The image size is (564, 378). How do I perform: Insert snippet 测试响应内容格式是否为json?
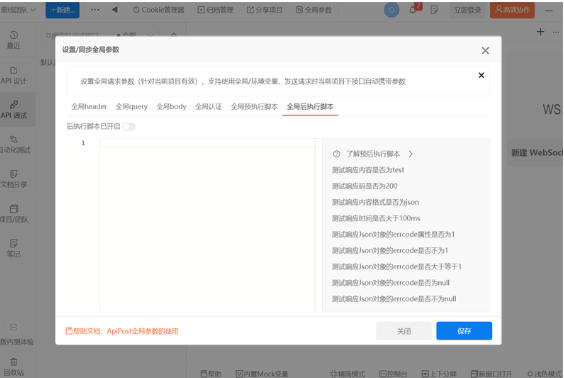(375, 202)
